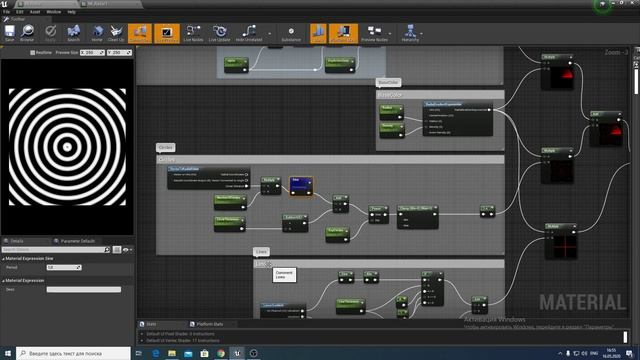Click the Substance toolbar icon
640x360 pixels.
(291, 33)
